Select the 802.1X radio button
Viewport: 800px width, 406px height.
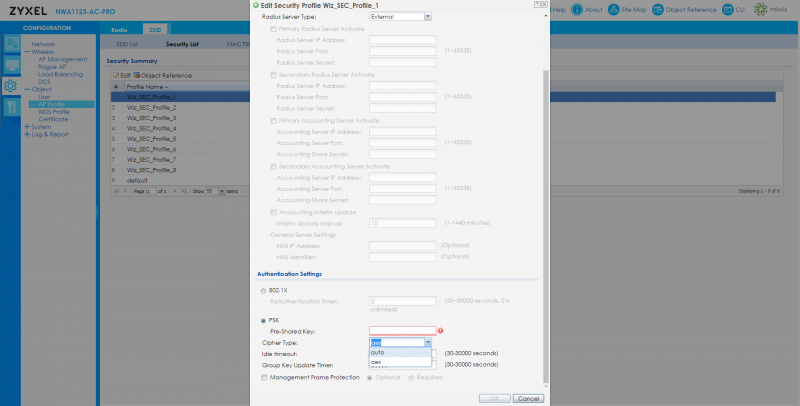pos(263,291)
